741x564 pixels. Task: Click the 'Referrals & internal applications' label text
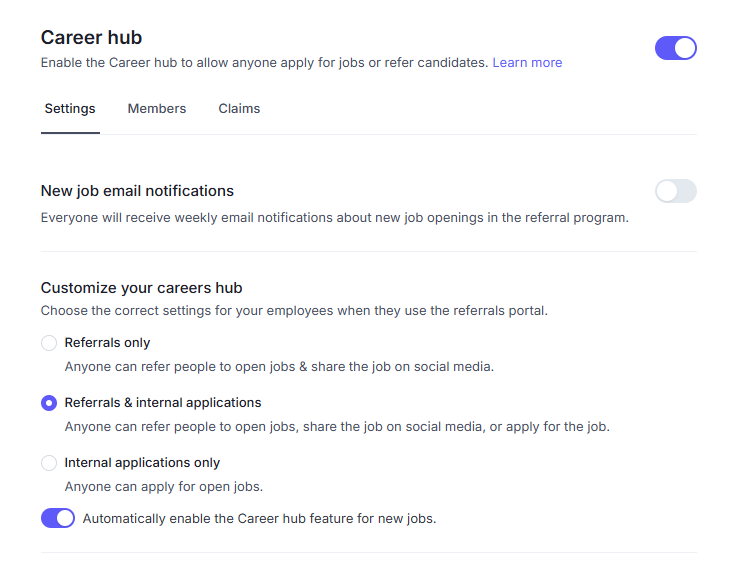(163, 403)
